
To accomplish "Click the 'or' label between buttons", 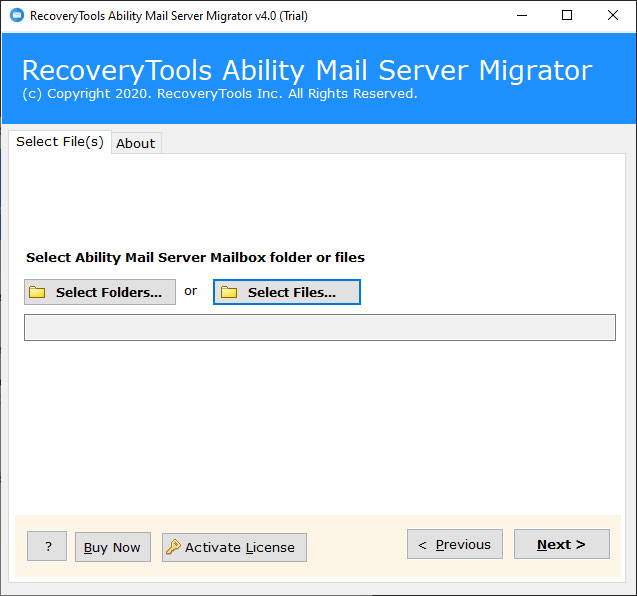I will click(x=191, y=291).
